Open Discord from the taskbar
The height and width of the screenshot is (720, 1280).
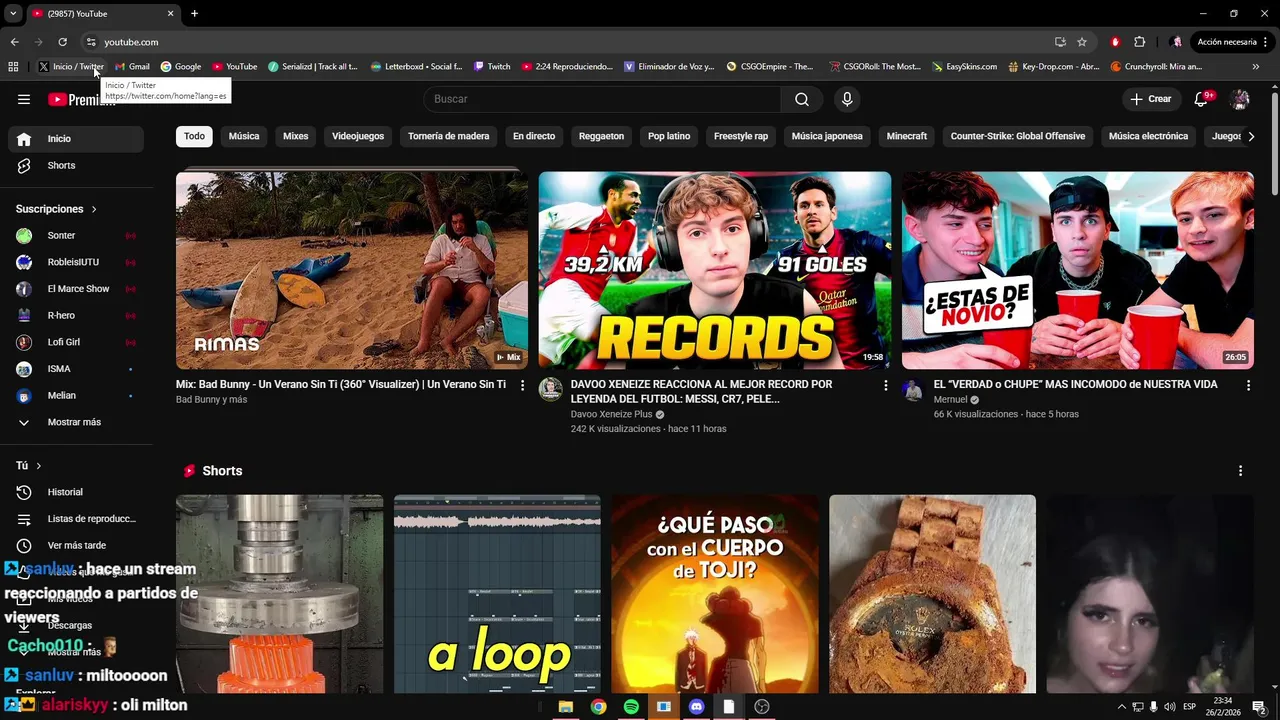click(696, 707)
